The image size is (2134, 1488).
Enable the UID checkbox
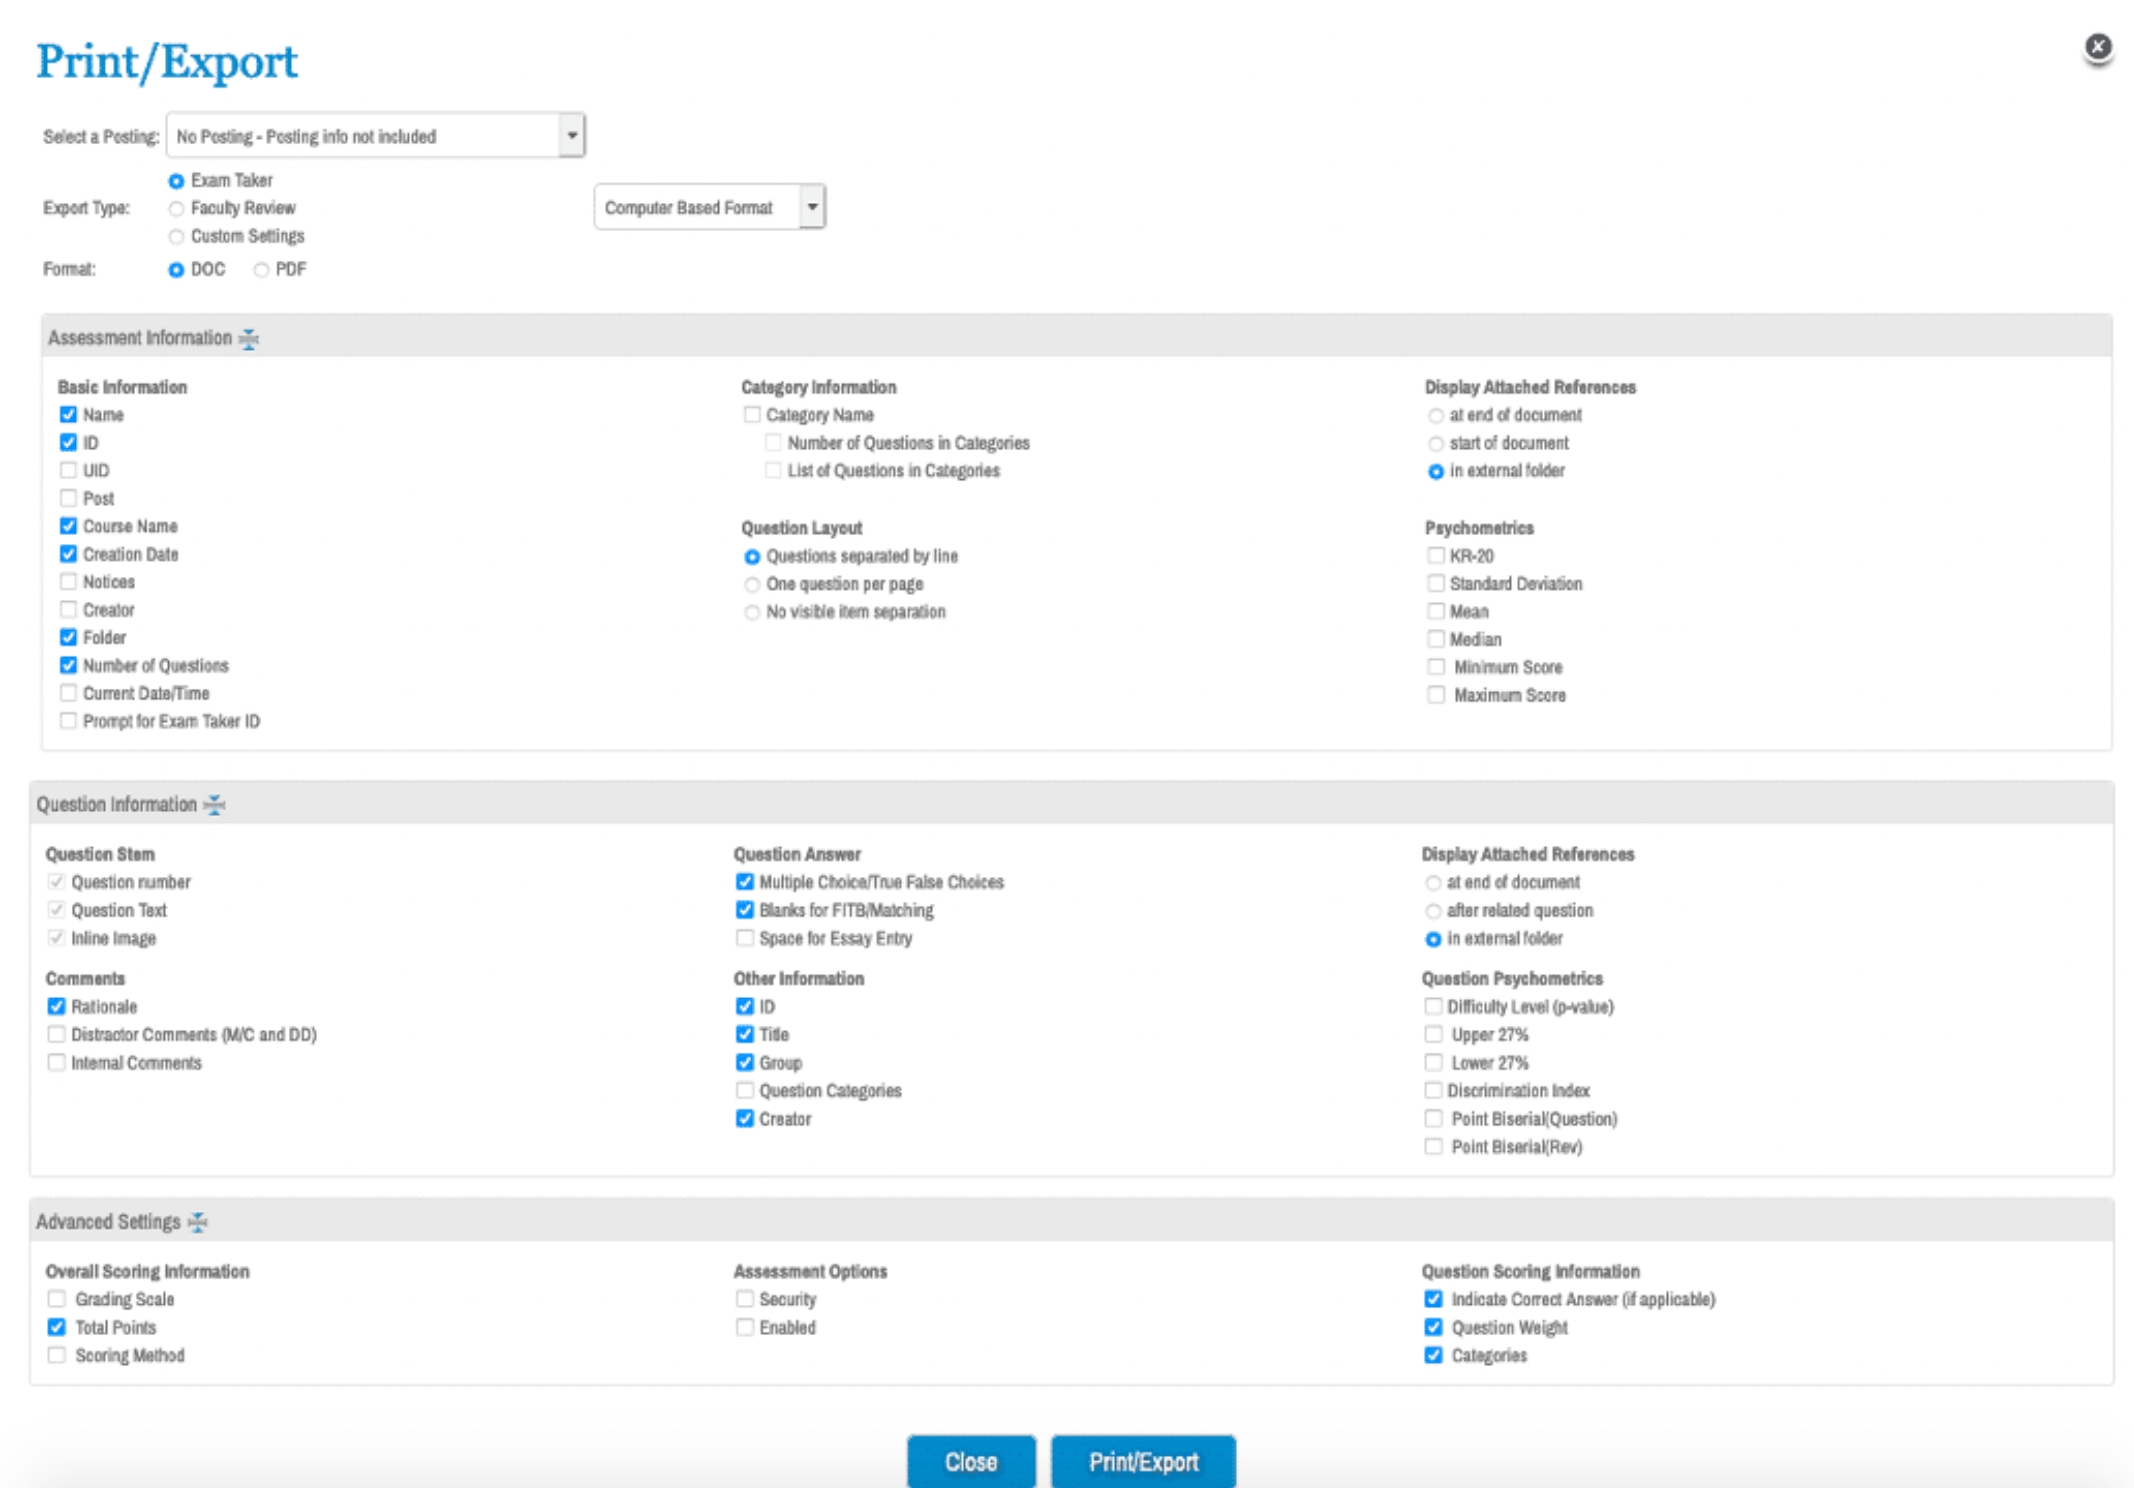pyautogui.click(x=68, y=470)
